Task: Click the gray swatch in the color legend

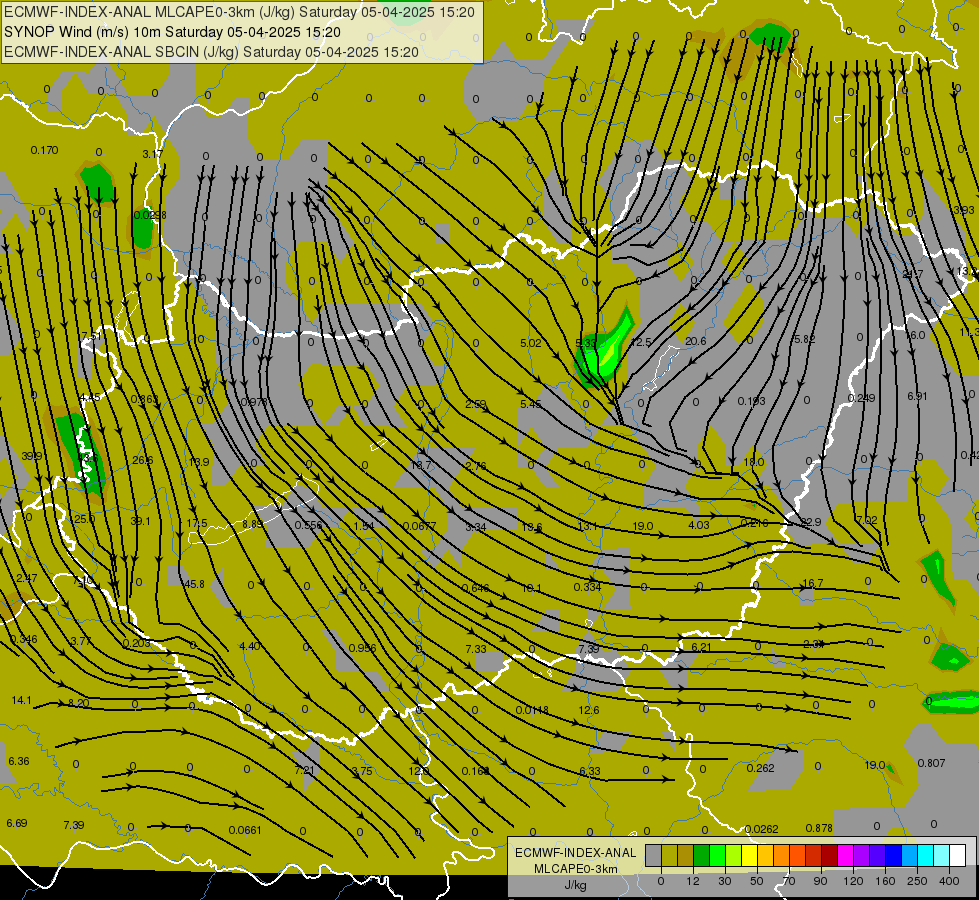Action: pos(653,856)
